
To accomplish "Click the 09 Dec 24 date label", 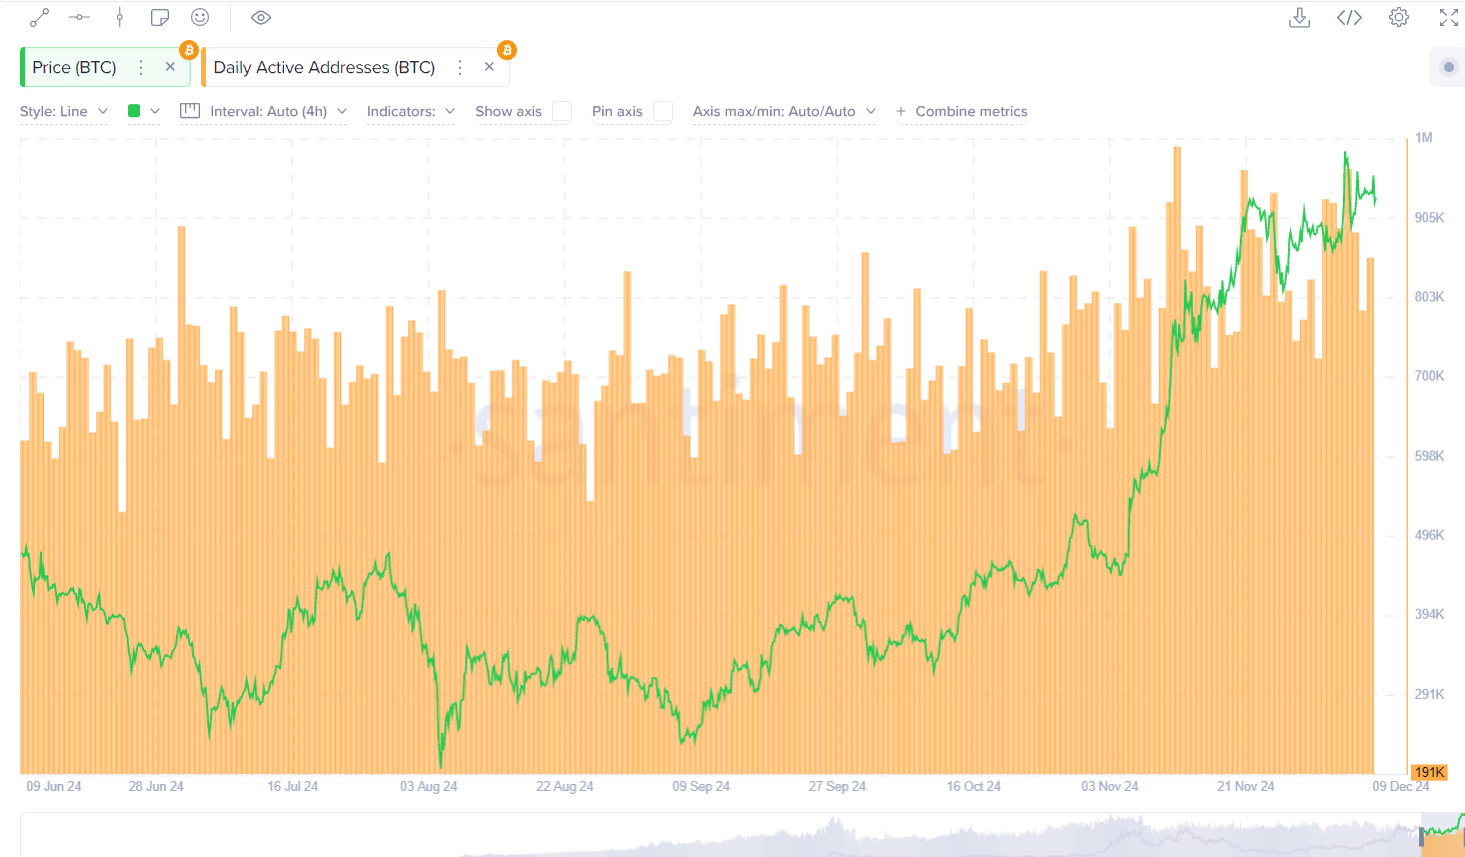I will (1401, 787).
